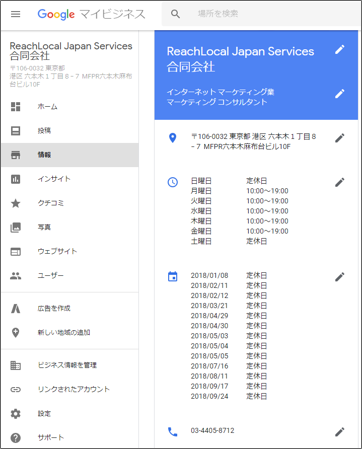Image resolution: width=362 pixels, height=449 pixels.
Task: Click the インサイト bar chart icon
Action: 16,179
